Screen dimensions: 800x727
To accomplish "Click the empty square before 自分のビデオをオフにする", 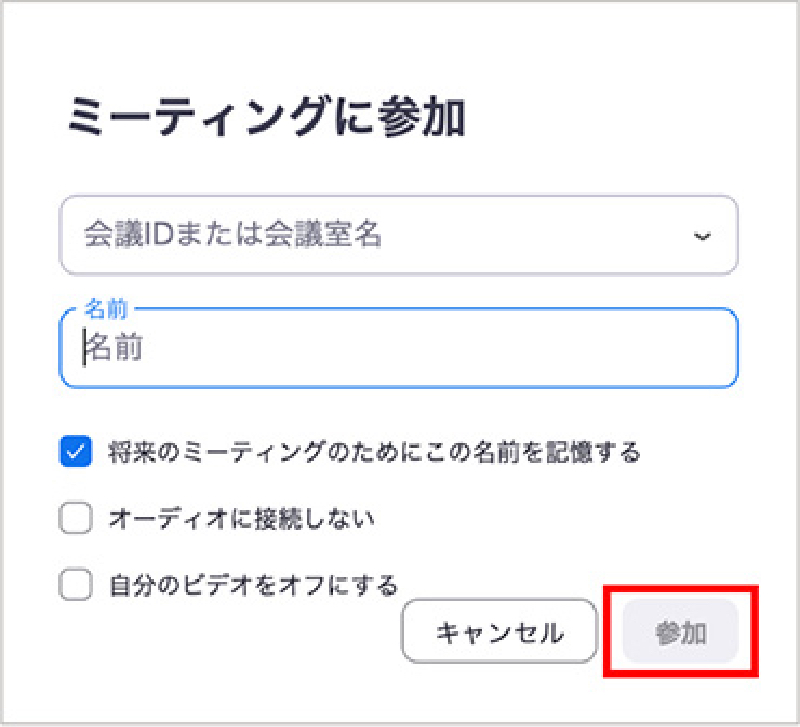I will pyautogui.click(x=76, y=584).
